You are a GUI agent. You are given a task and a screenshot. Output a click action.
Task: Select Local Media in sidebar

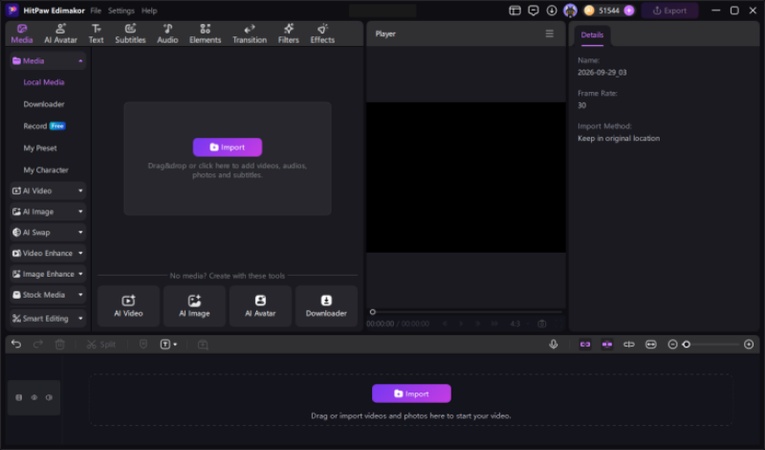[x=44, y=82]
